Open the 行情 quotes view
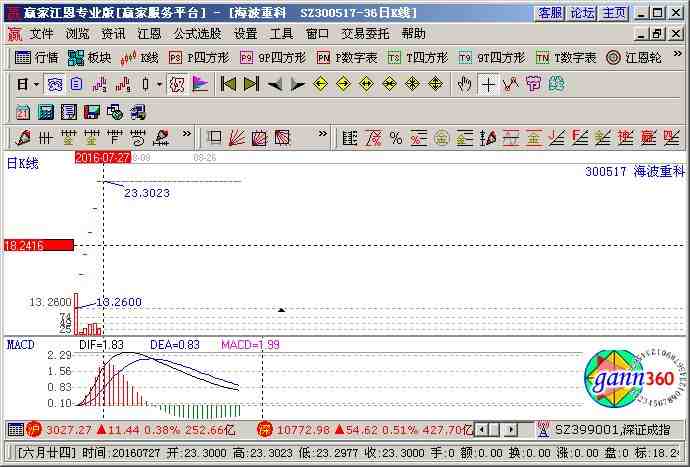The height and width of the screenshot is (467, 690). pos(37,58)
